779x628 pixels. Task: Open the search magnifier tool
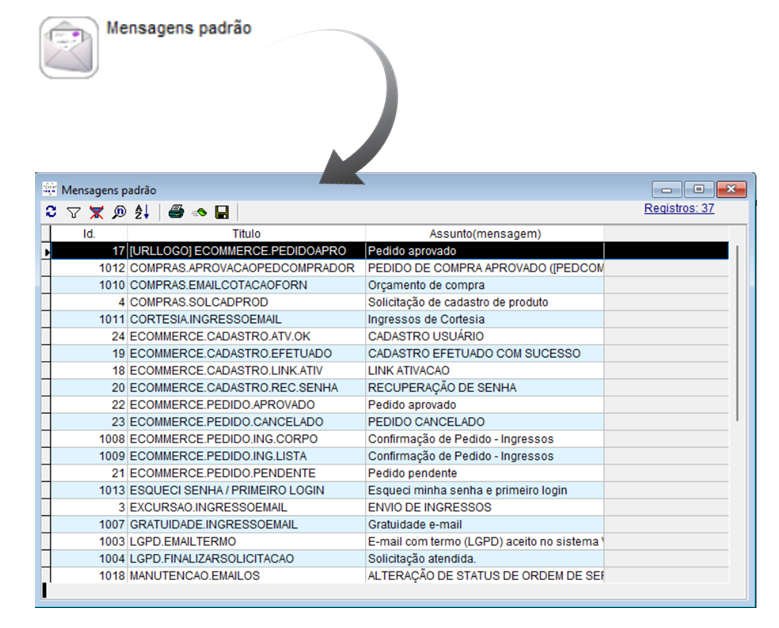(119, 212)
